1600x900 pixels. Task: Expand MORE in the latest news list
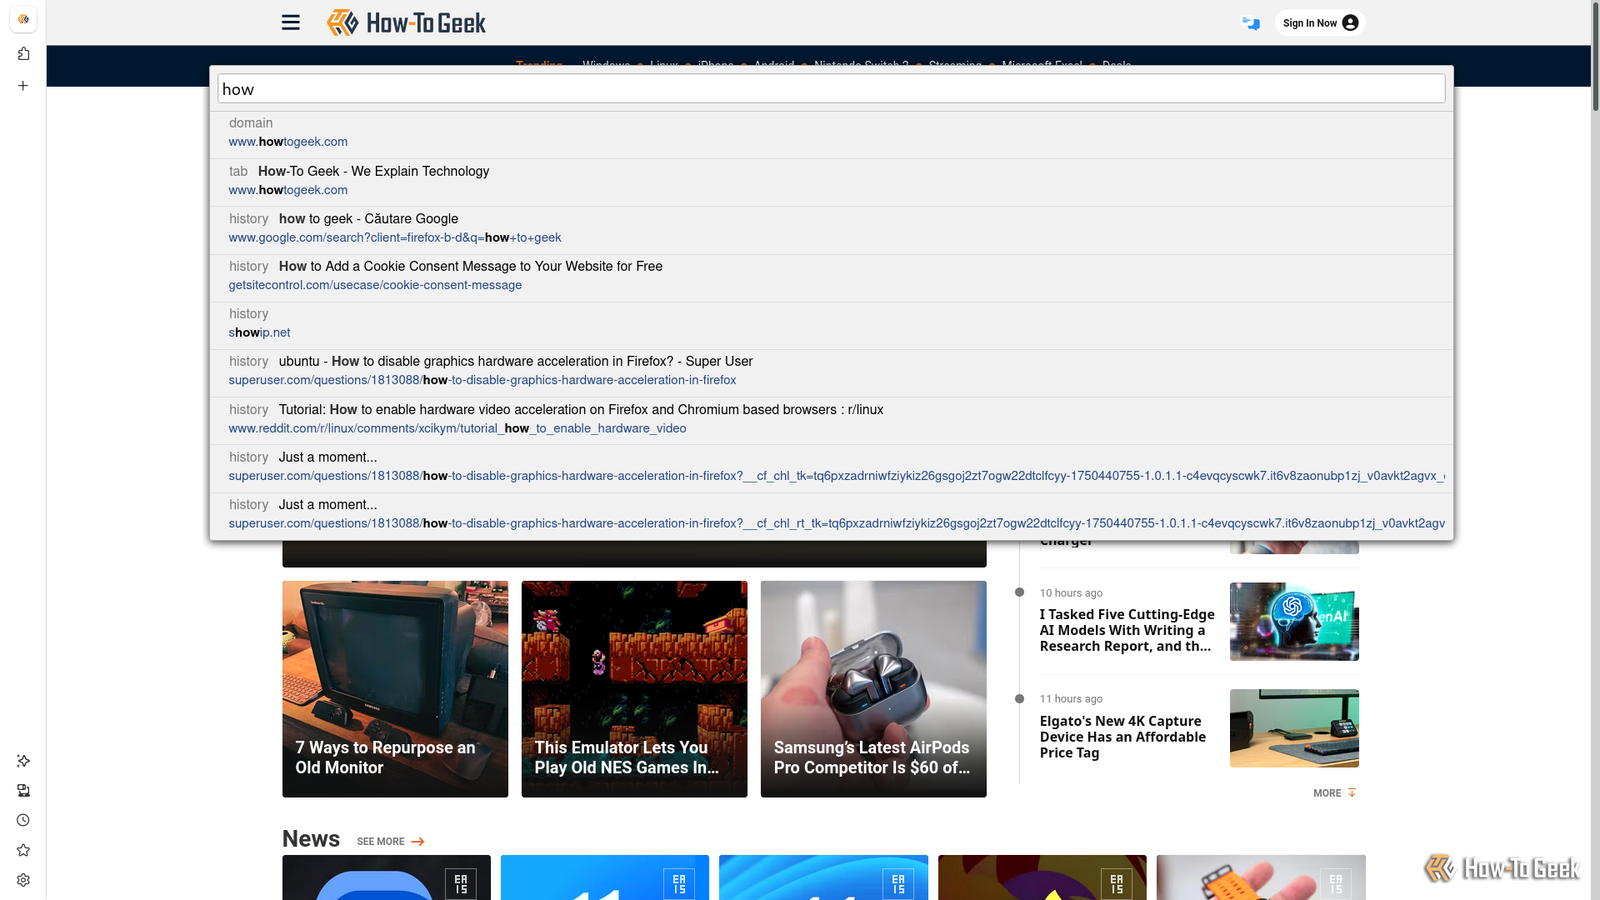tap(1335, 793)
